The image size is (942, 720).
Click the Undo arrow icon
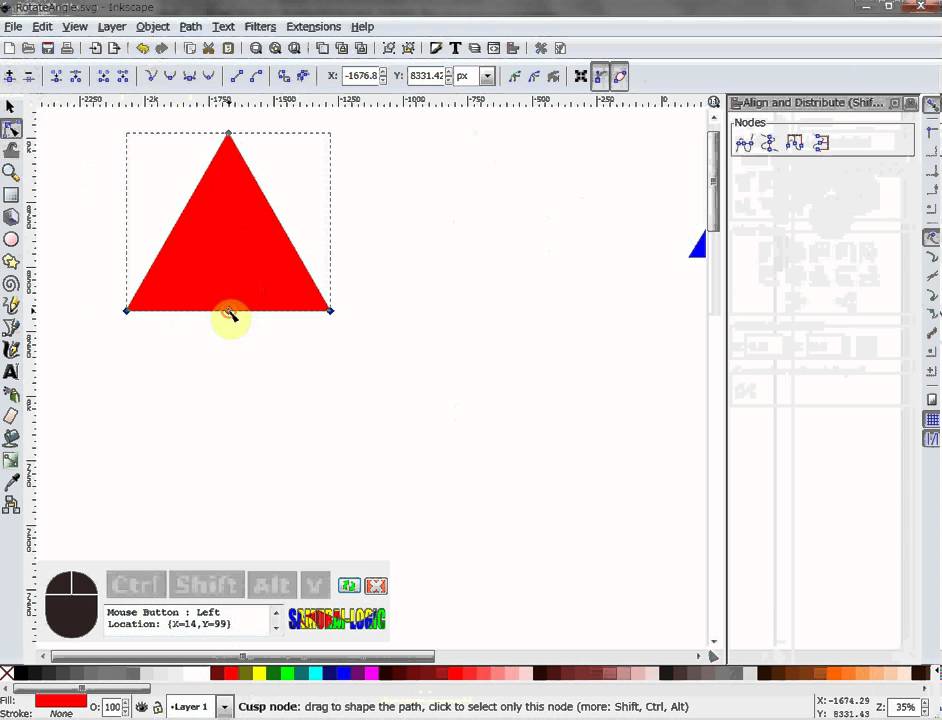tap(142, 49)
